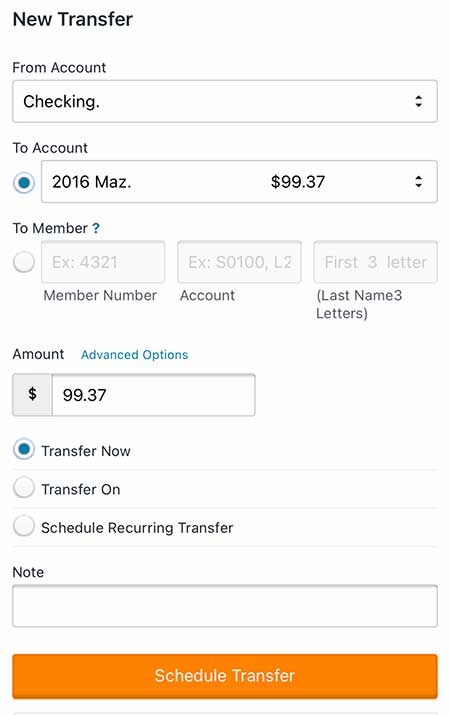Click the Schedule Transfer button
This screenshot has width=450, height=715.
point(225,676)
